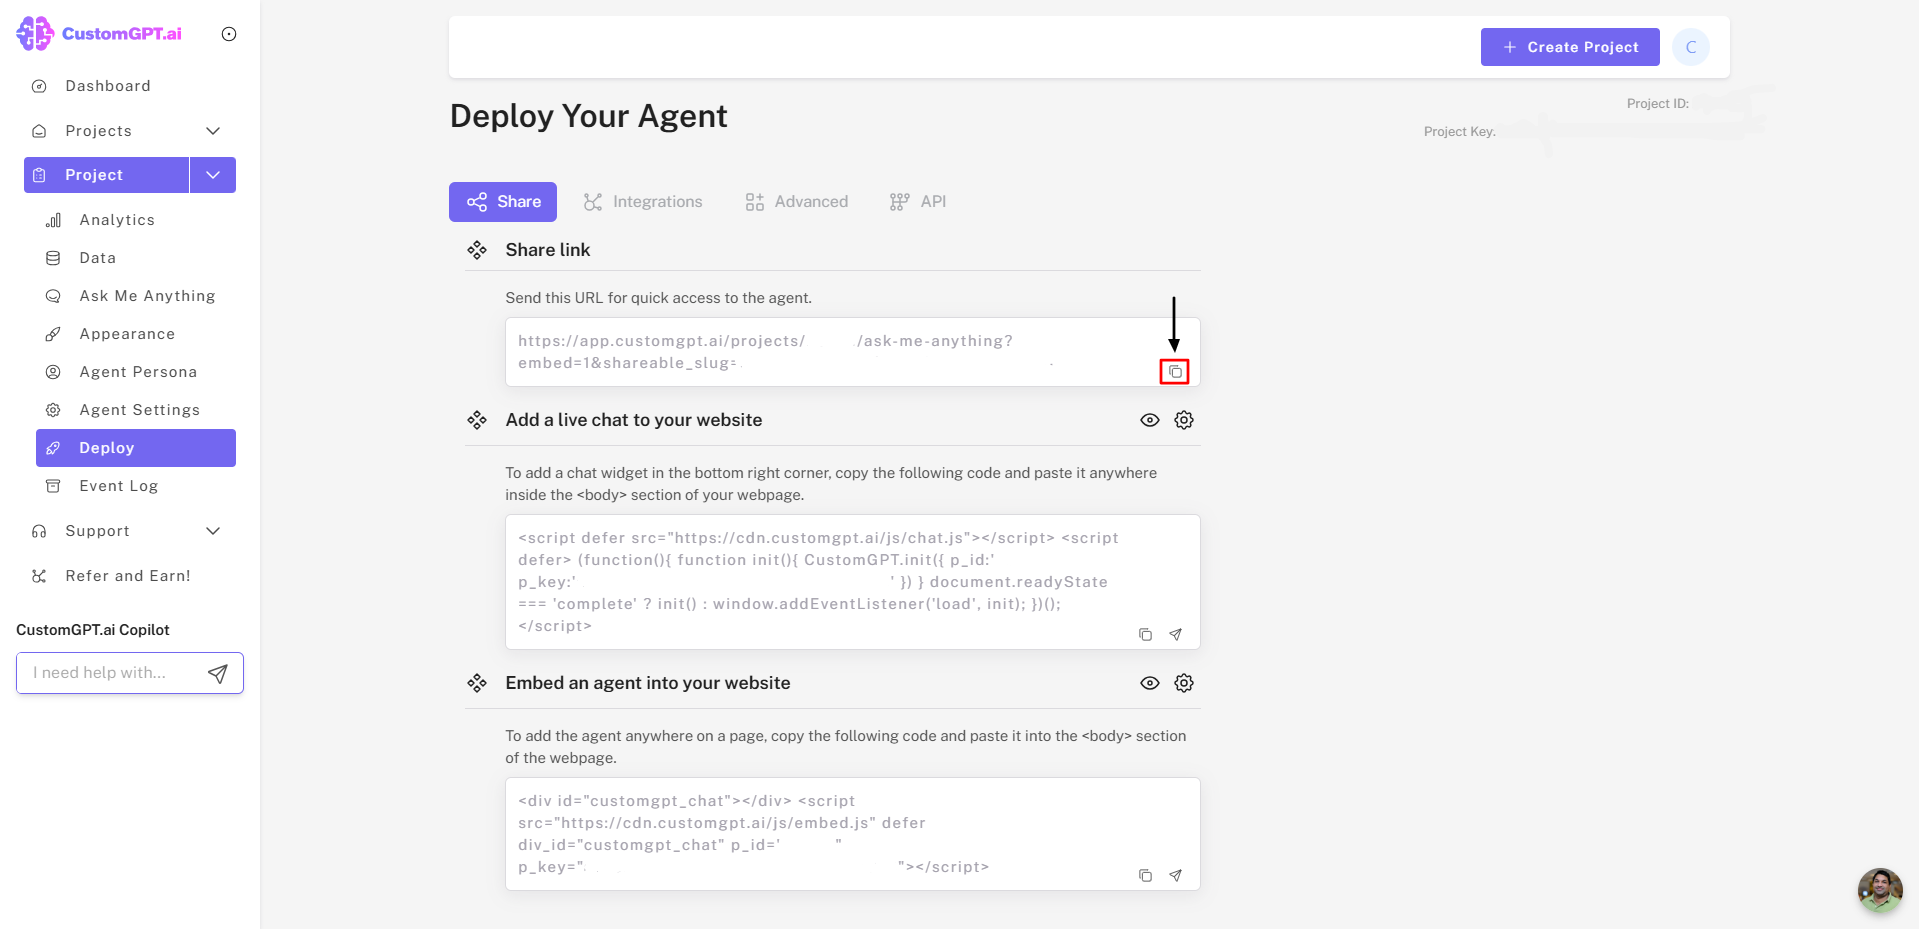Click the Create Project button
The height and width of the screenshot is (929, 1919).
(1570, 47)
